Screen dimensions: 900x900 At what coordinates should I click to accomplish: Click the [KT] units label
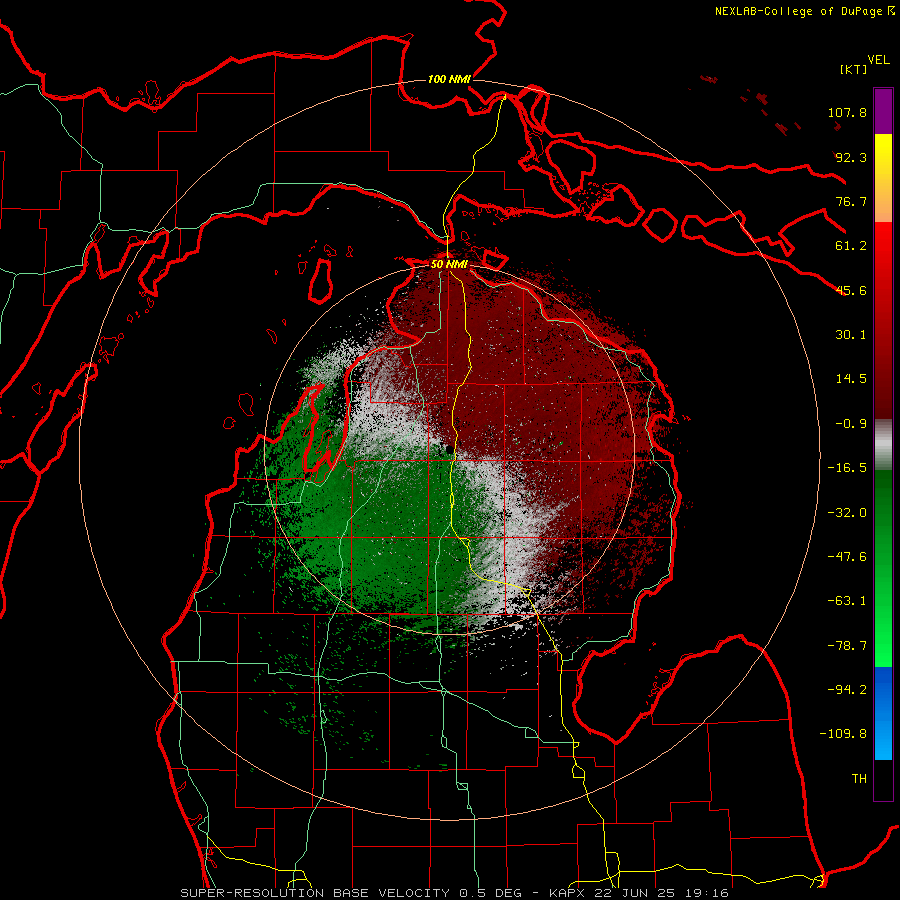[x=854, y=69]
